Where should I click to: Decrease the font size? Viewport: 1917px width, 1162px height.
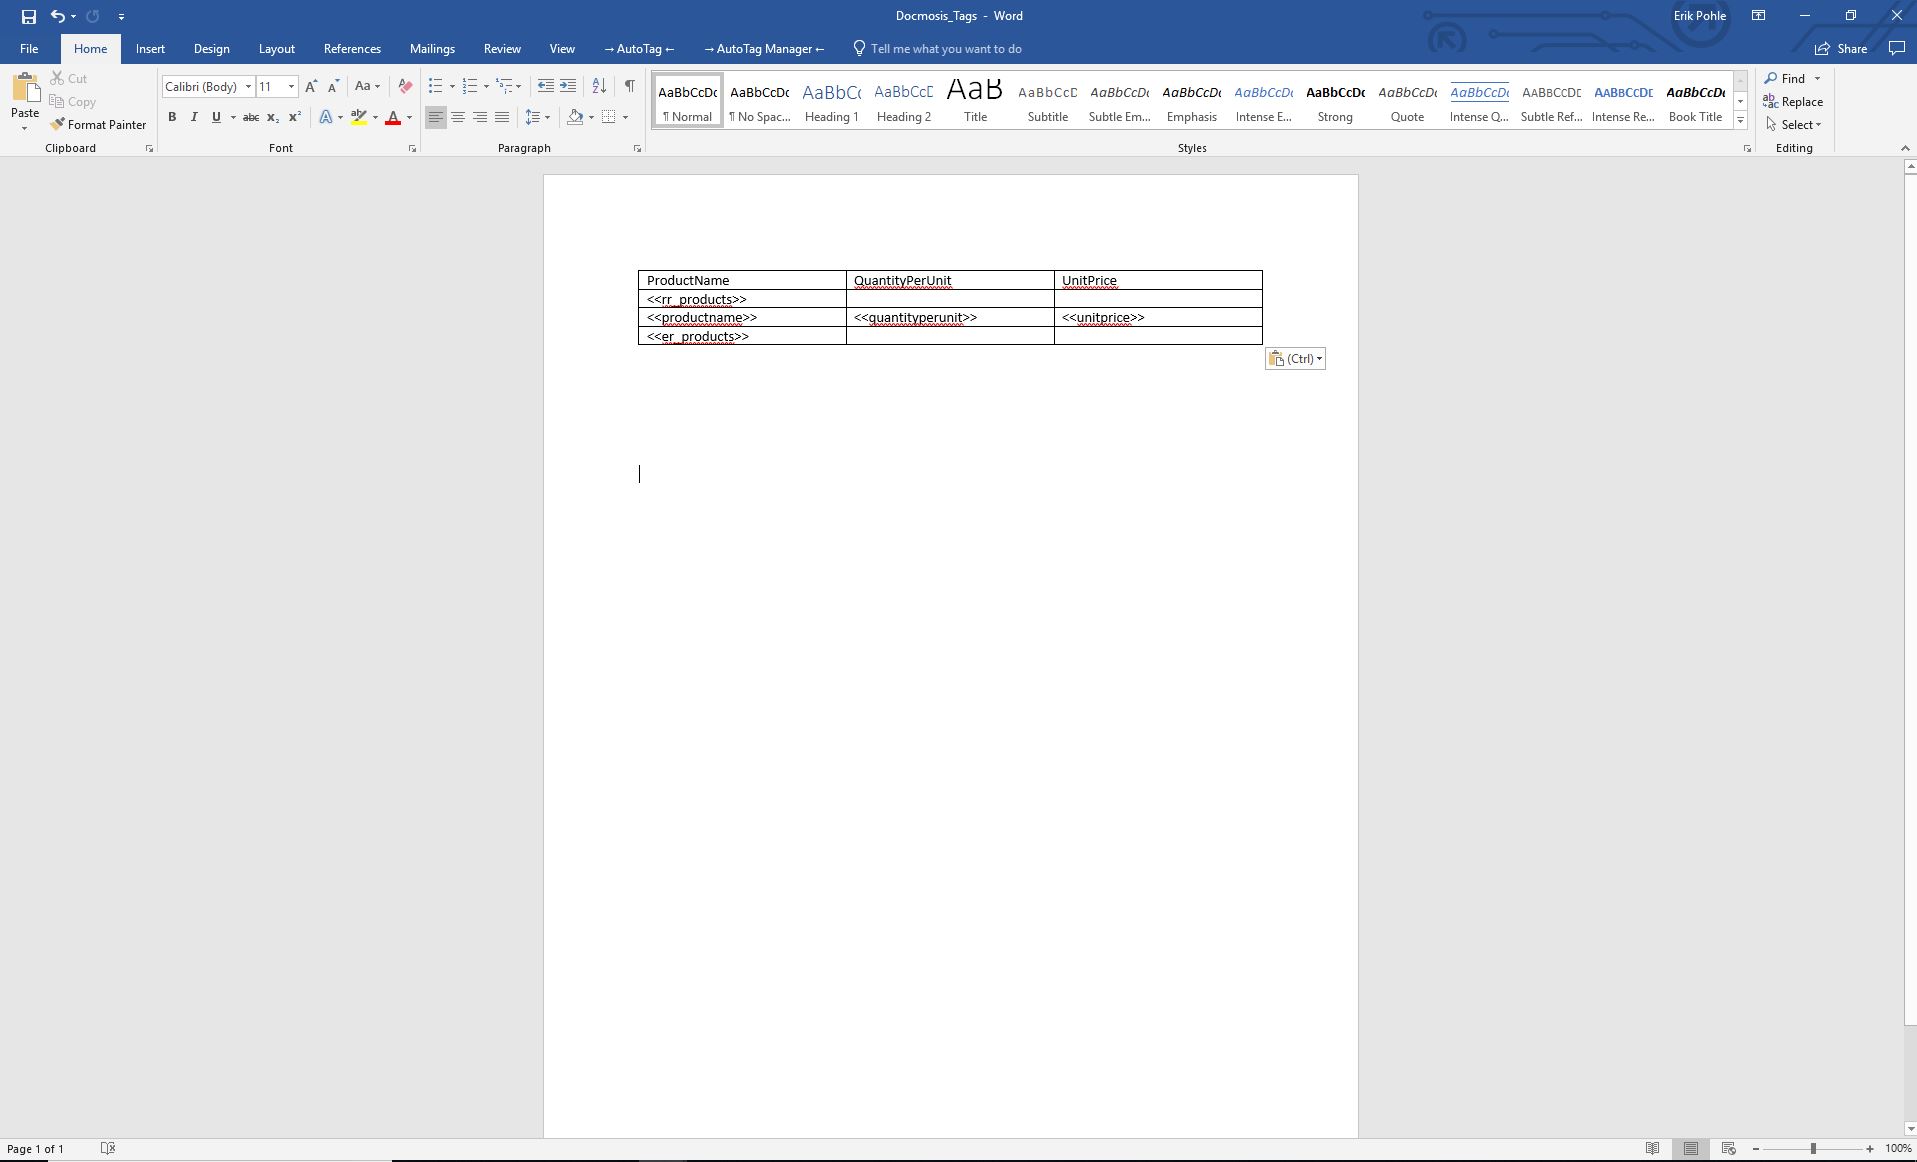(333, 87)
